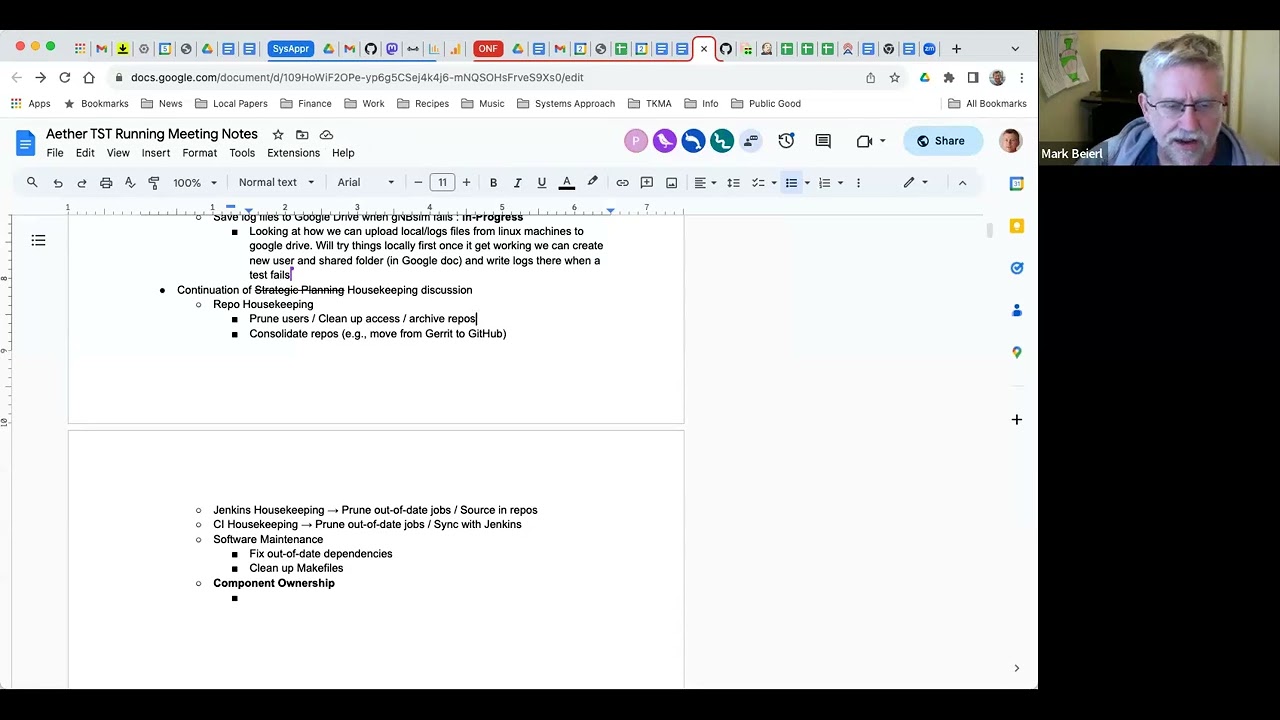Switch to the SysAppr browser tab
Image resolution: width=1280 pixels, height=720 pixels.
pyautogui.click(x=291, y=48)
